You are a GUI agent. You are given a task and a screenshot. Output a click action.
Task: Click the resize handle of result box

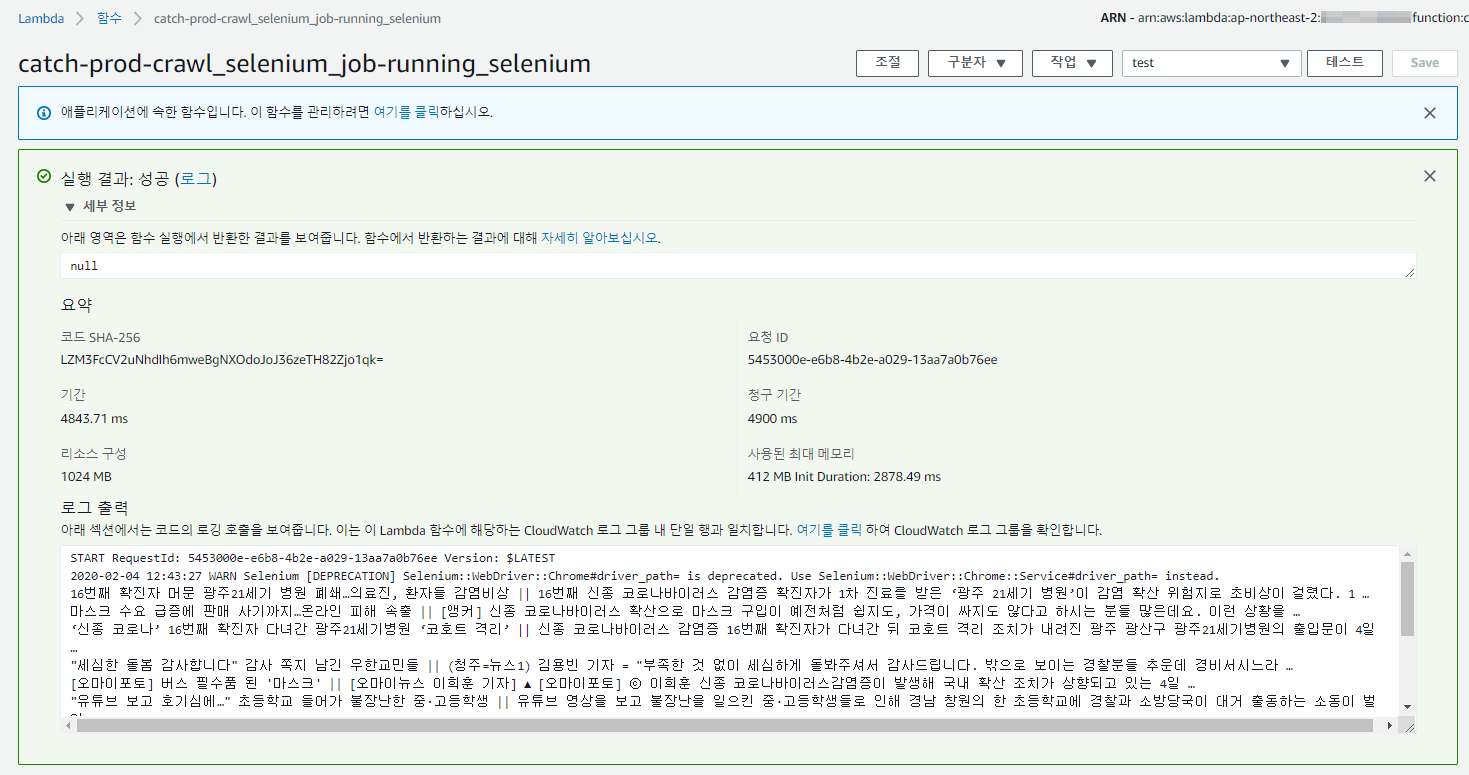pos(1410,272)
